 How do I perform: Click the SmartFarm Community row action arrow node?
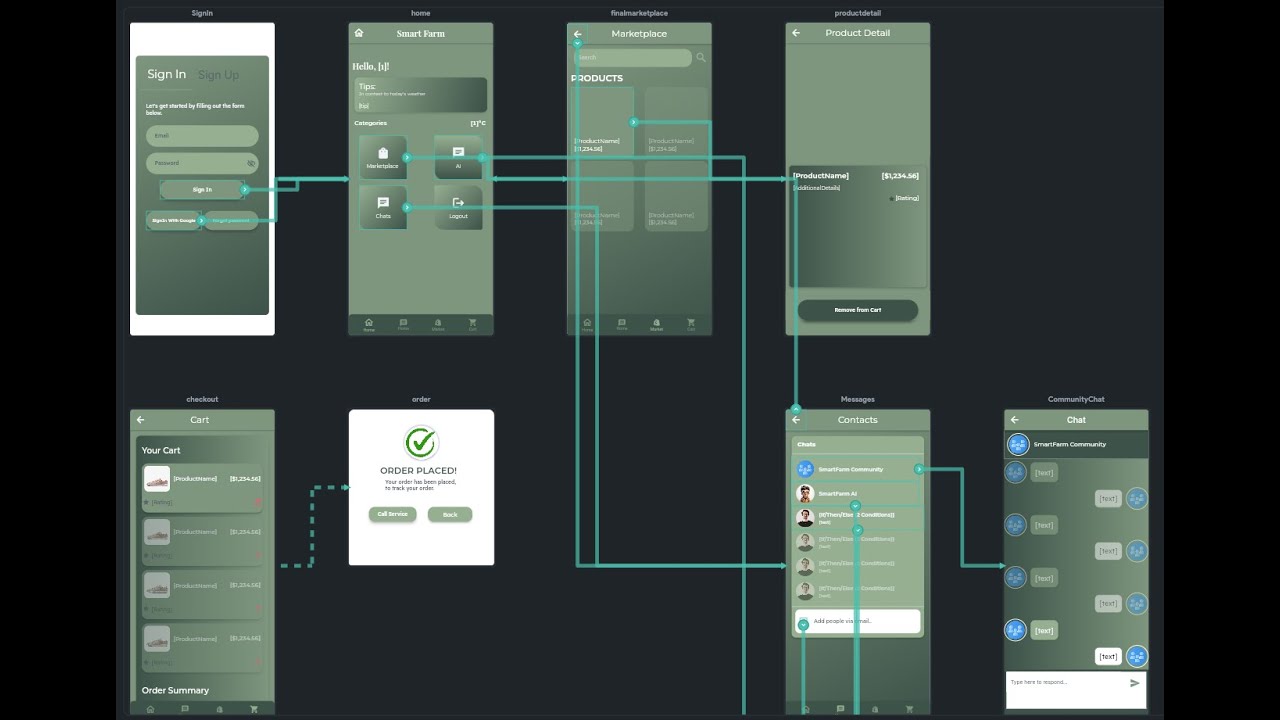(919, 469)
